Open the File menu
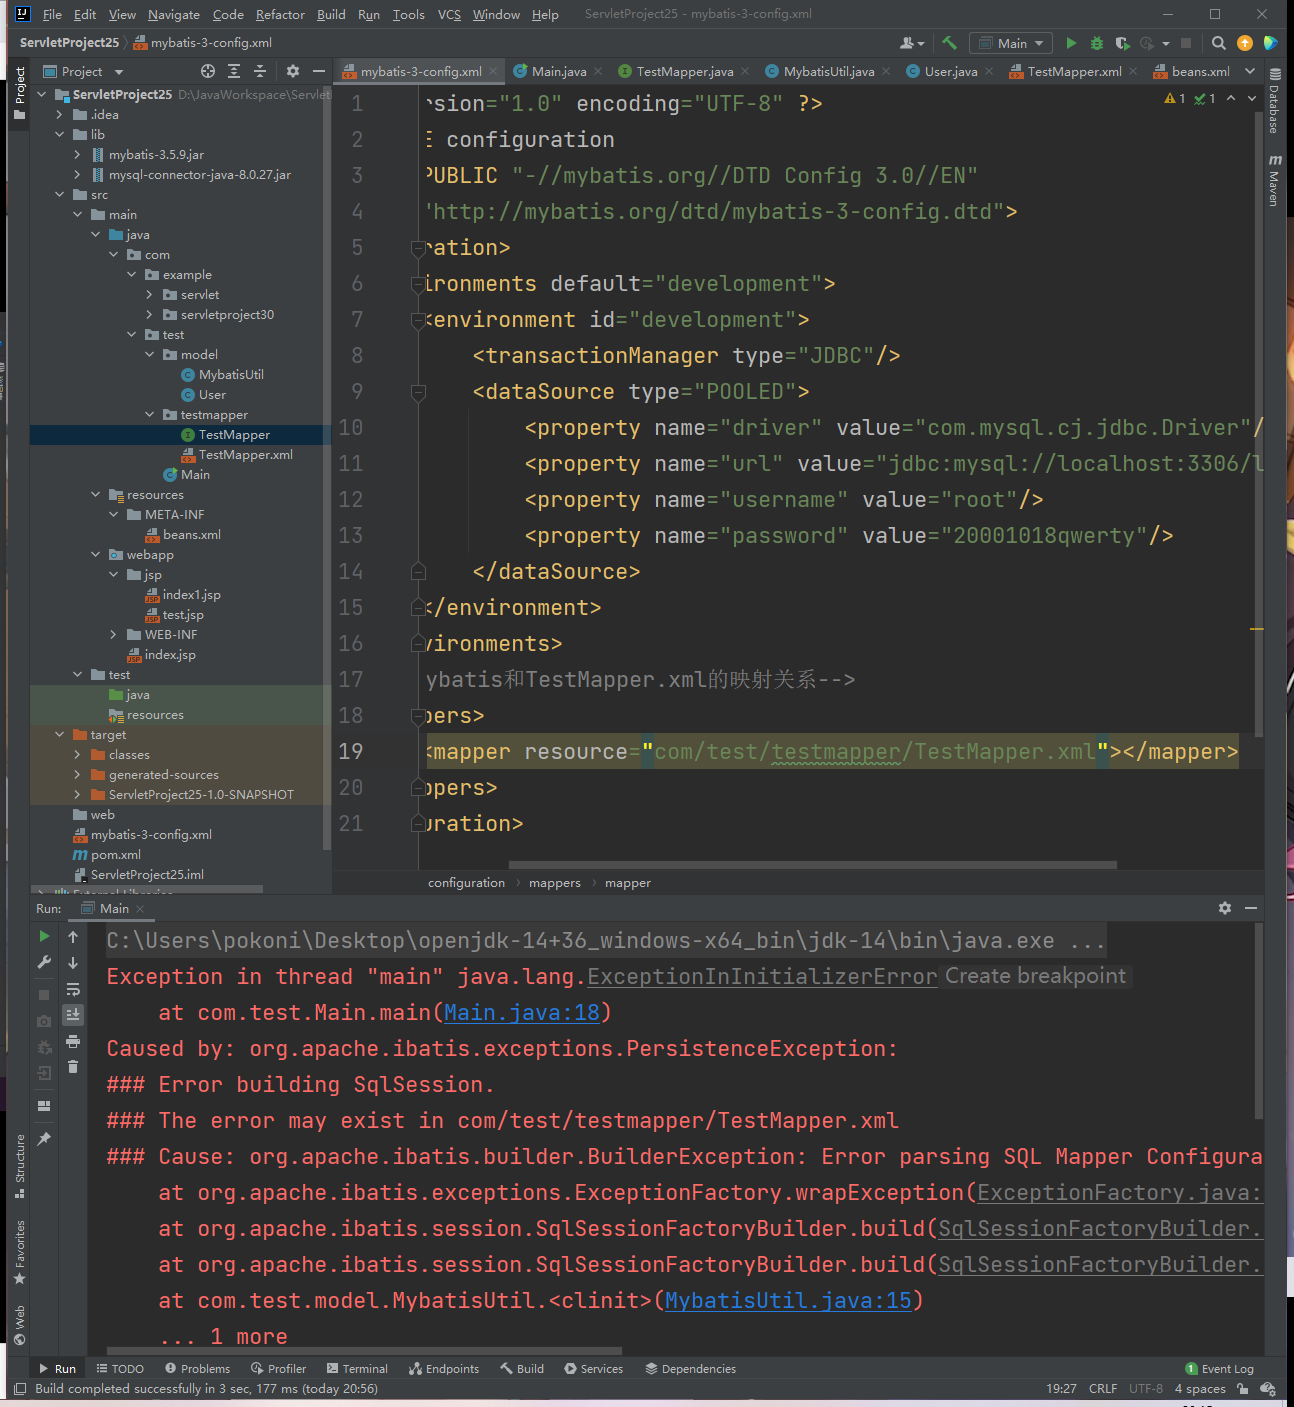Screen dimensions: 1294x1407 (x=52, y=14)
